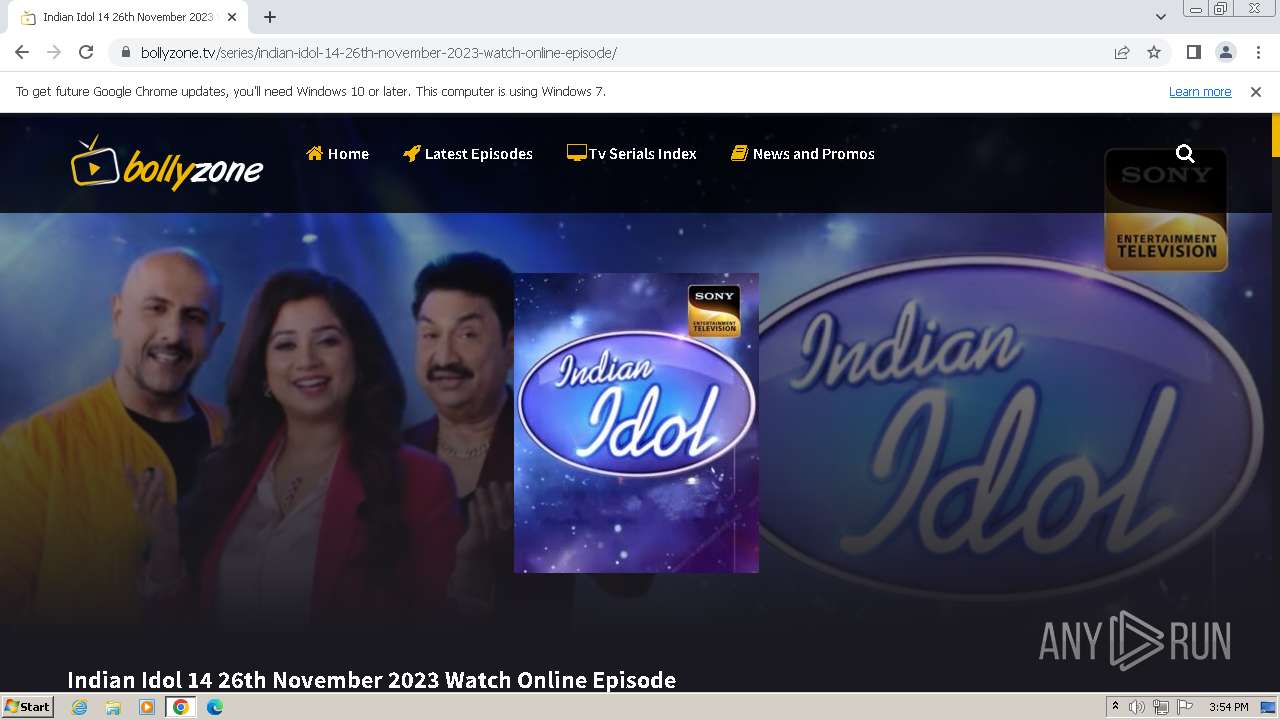Go back to the previous page
This screenshot has height=720, width=1280.
(x=22, y=52)
